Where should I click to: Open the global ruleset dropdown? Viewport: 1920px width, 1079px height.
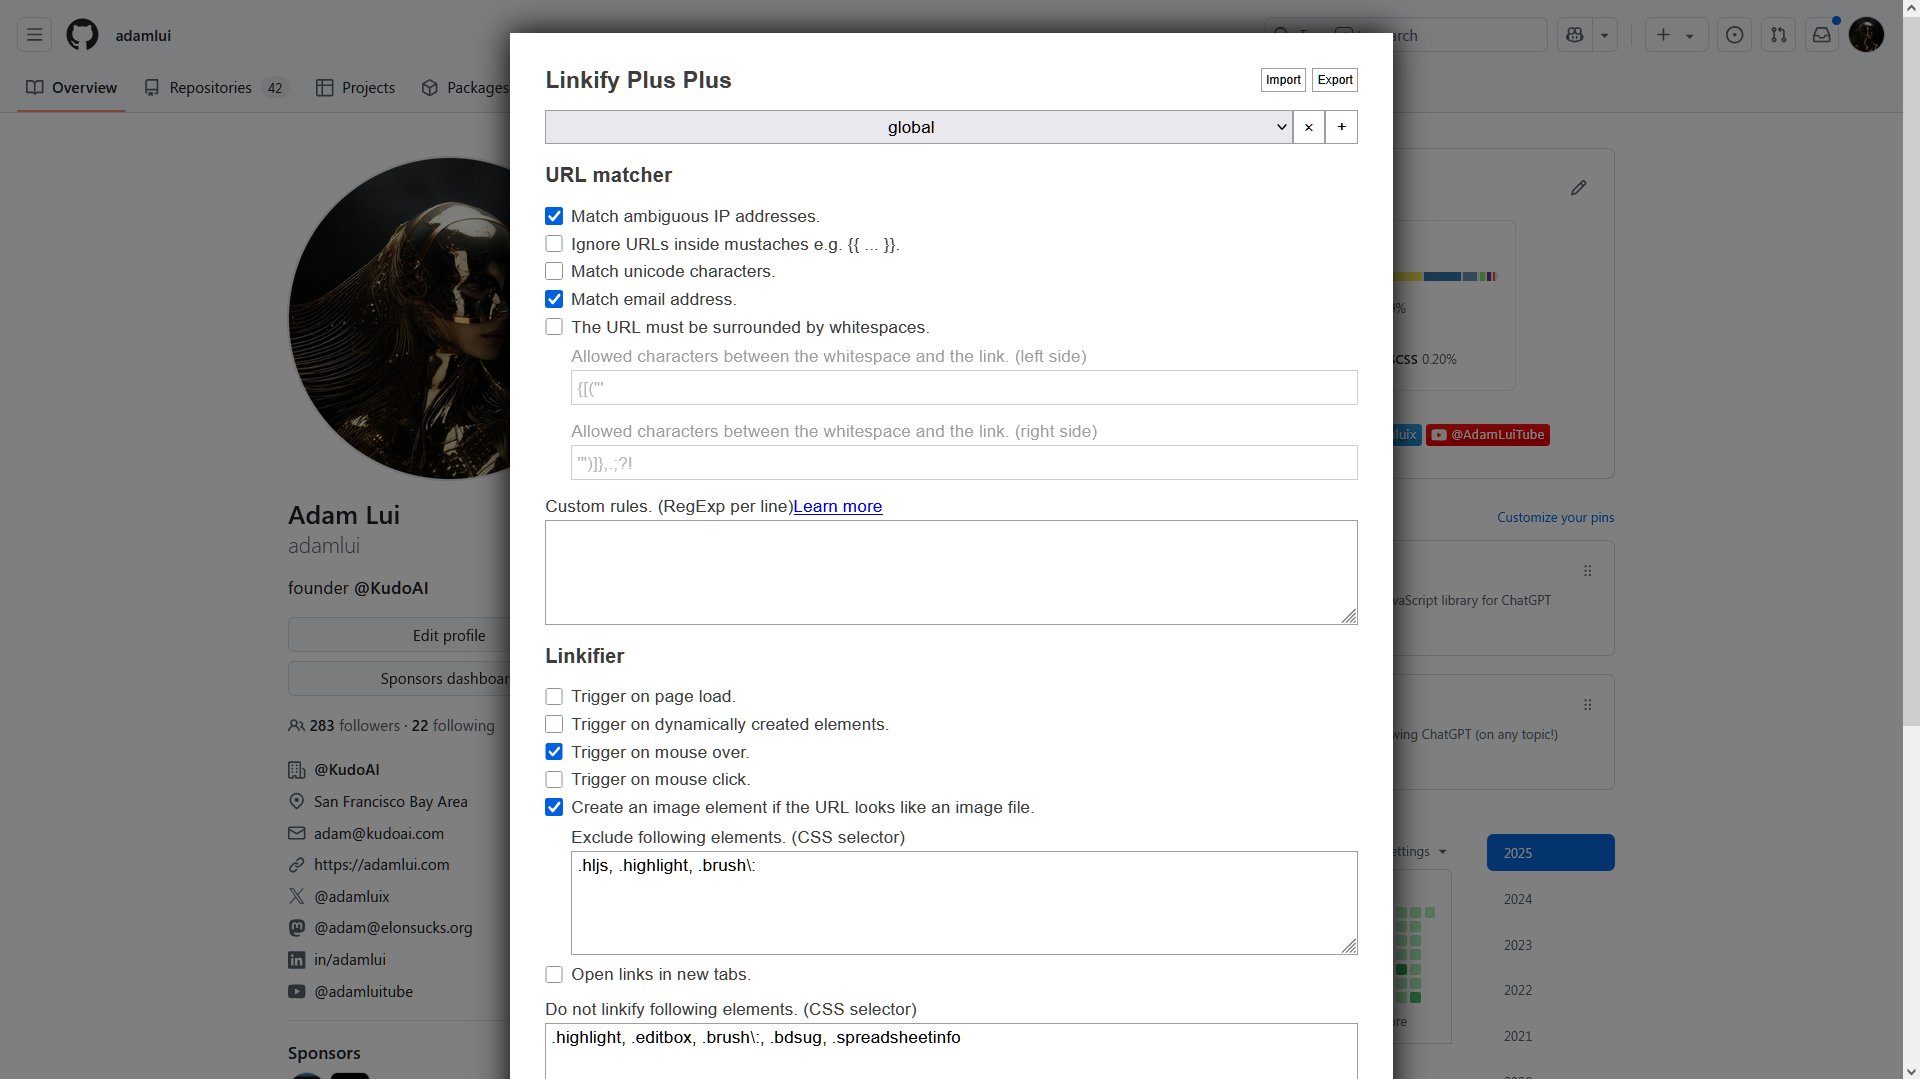[918, 127]
